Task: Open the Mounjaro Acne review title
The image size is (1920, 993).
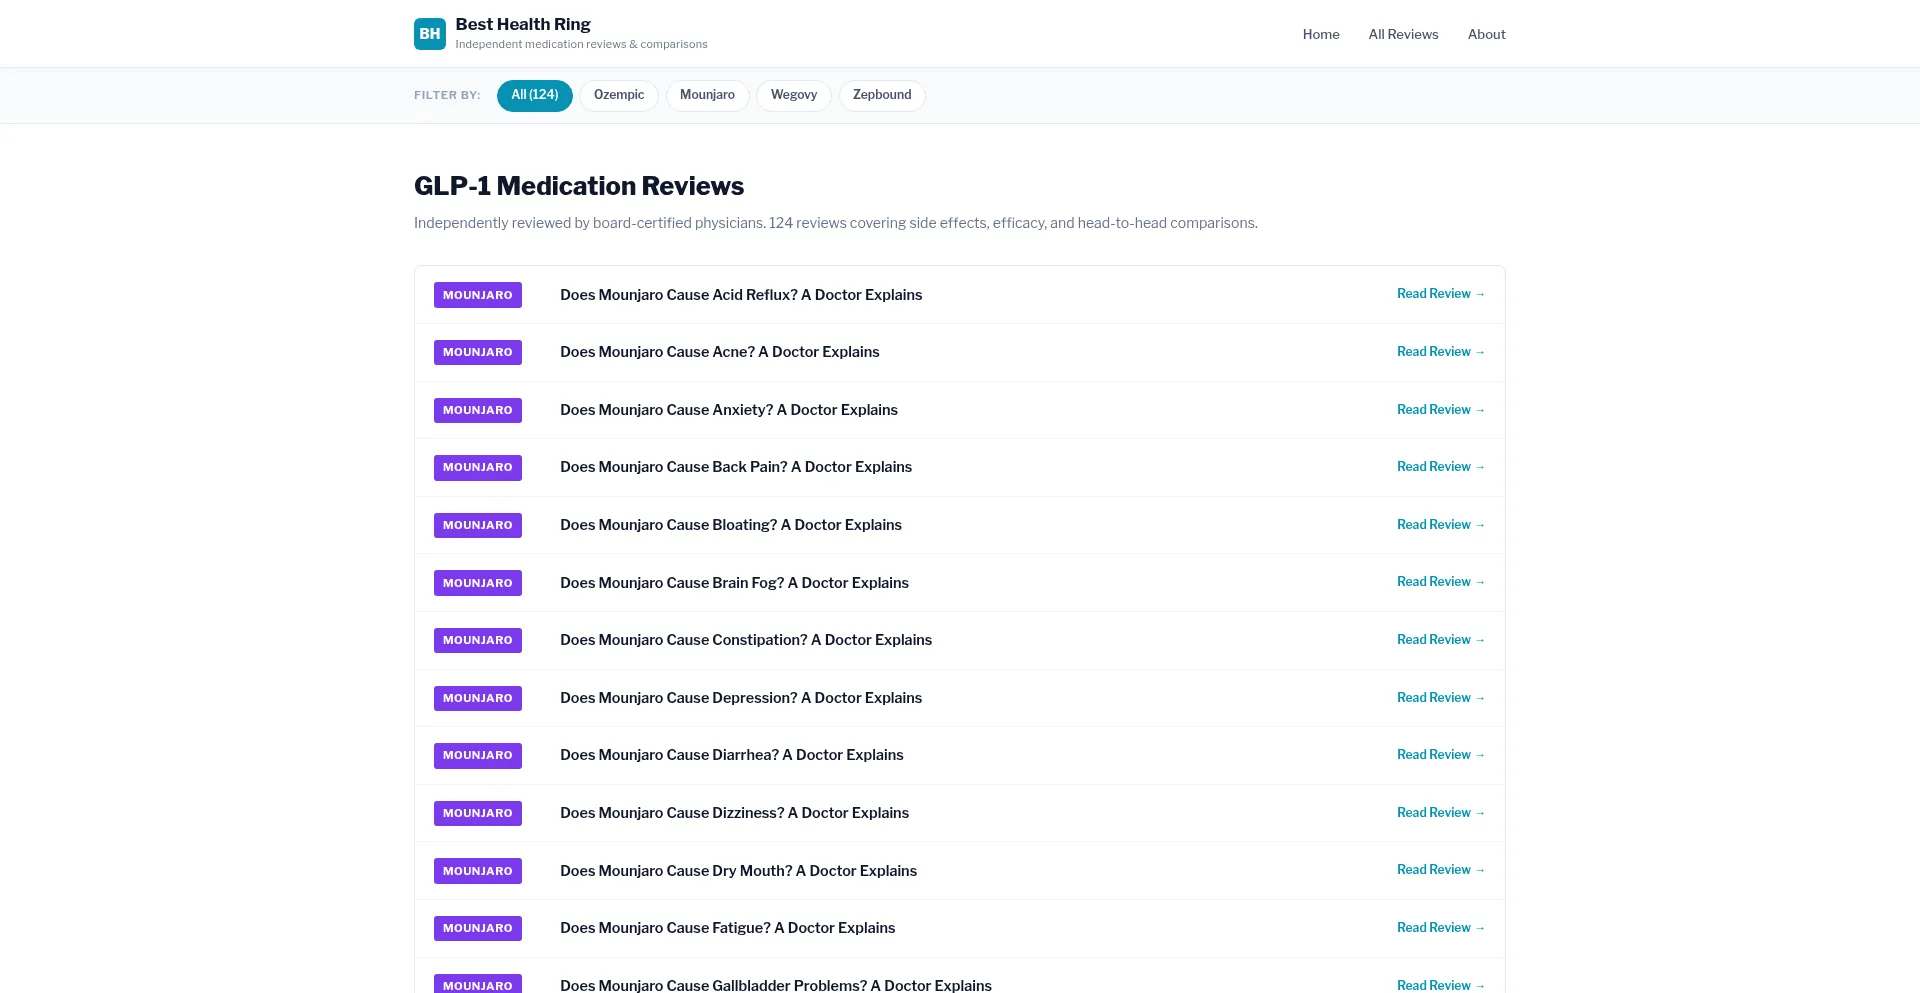Action: tap(720, 352)
